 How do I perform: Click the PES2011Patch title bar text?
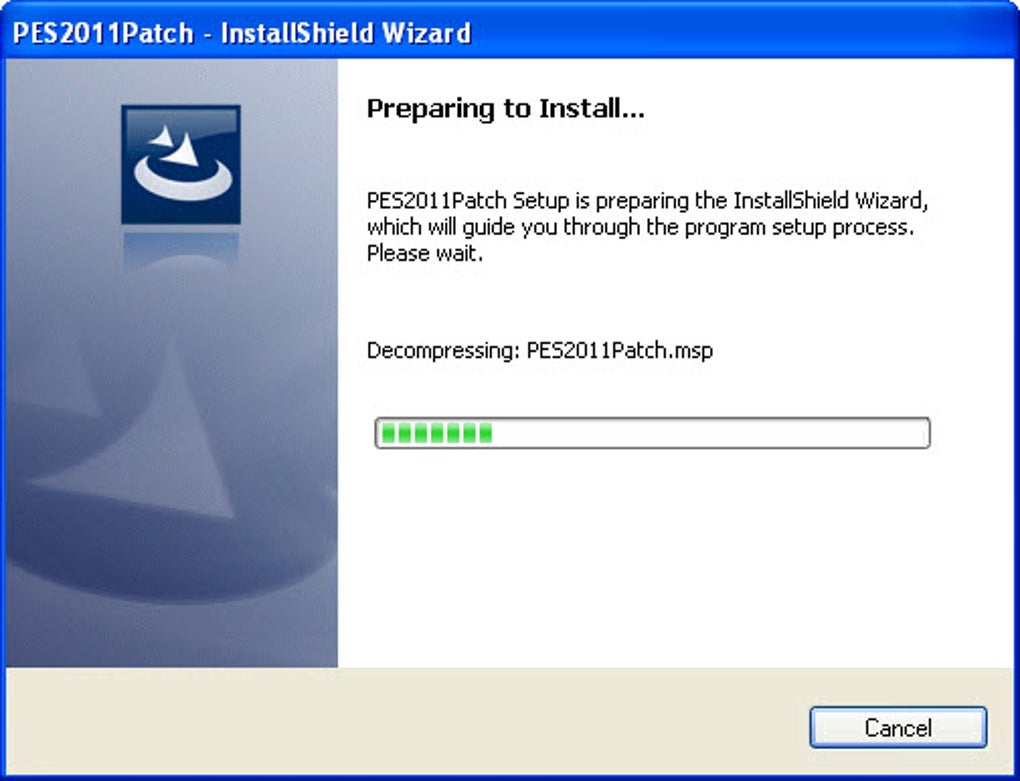(x=103, y=33)
